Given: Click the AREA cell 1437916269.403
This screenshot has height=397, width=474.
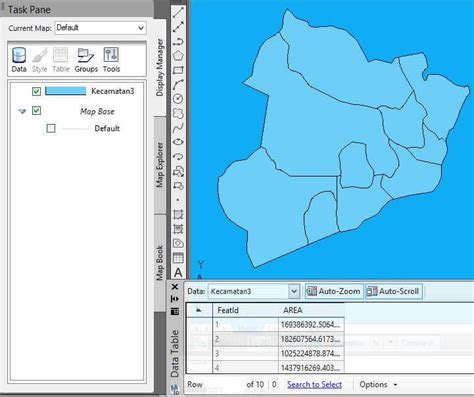Looking at the screenshot, I should tap(311, 367).
